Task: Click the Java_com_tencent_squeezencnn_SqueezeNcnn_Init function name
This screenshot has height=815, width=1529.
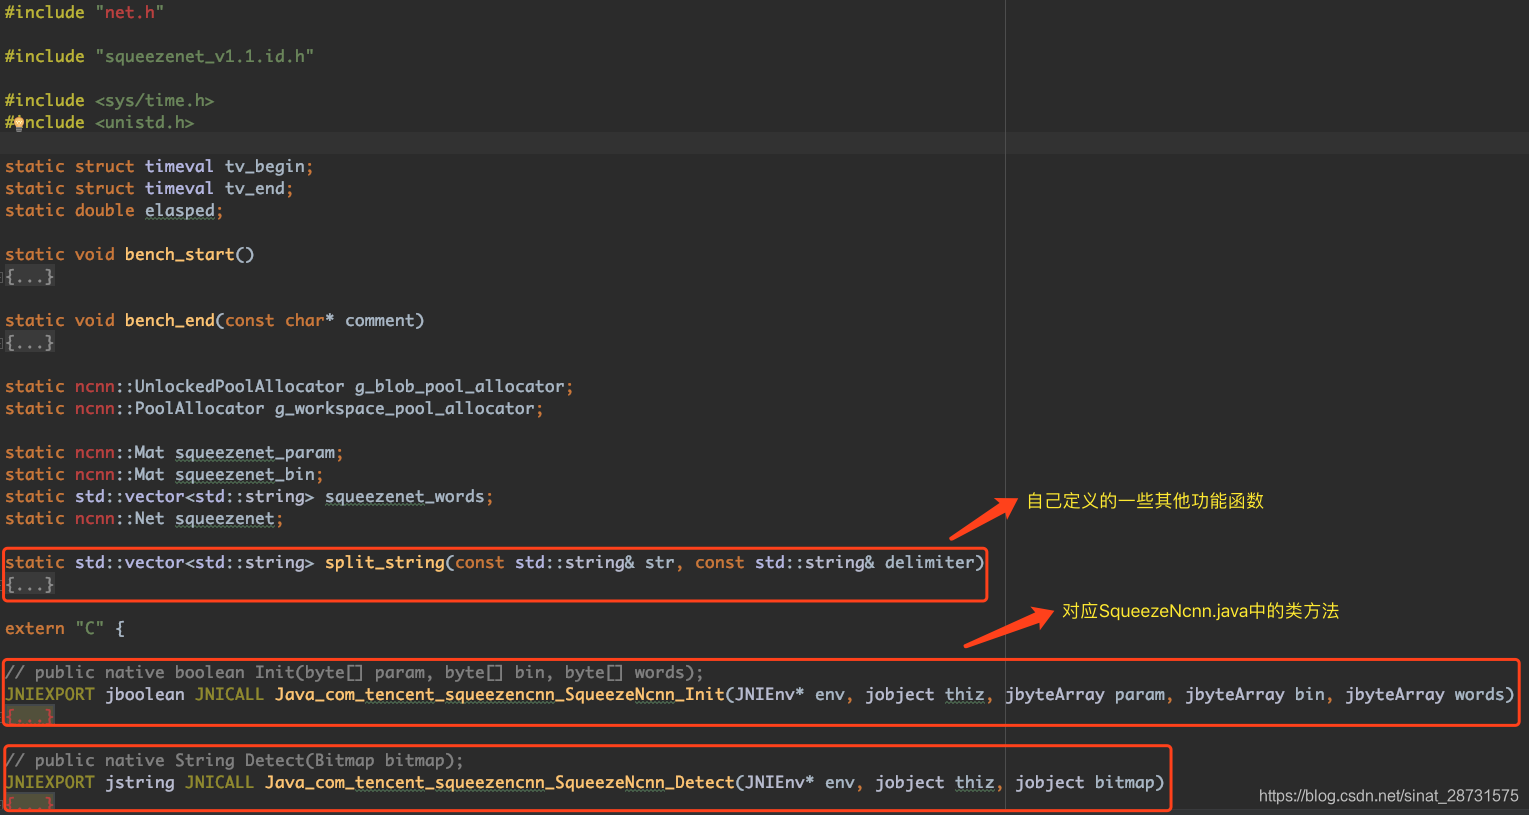Action: coord(500,694)
